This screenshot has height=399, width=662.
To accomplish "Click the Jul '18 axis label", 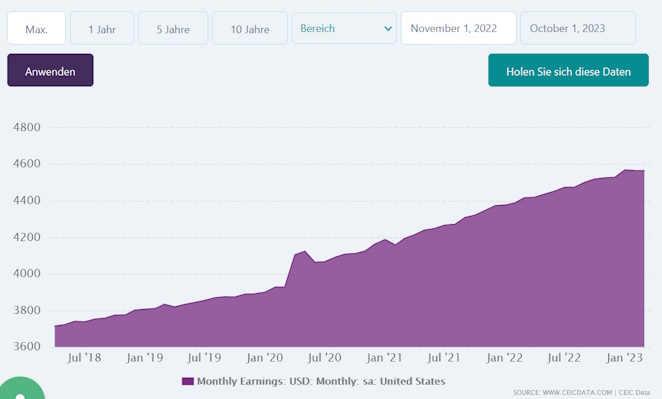I will (x=84, y=358).
